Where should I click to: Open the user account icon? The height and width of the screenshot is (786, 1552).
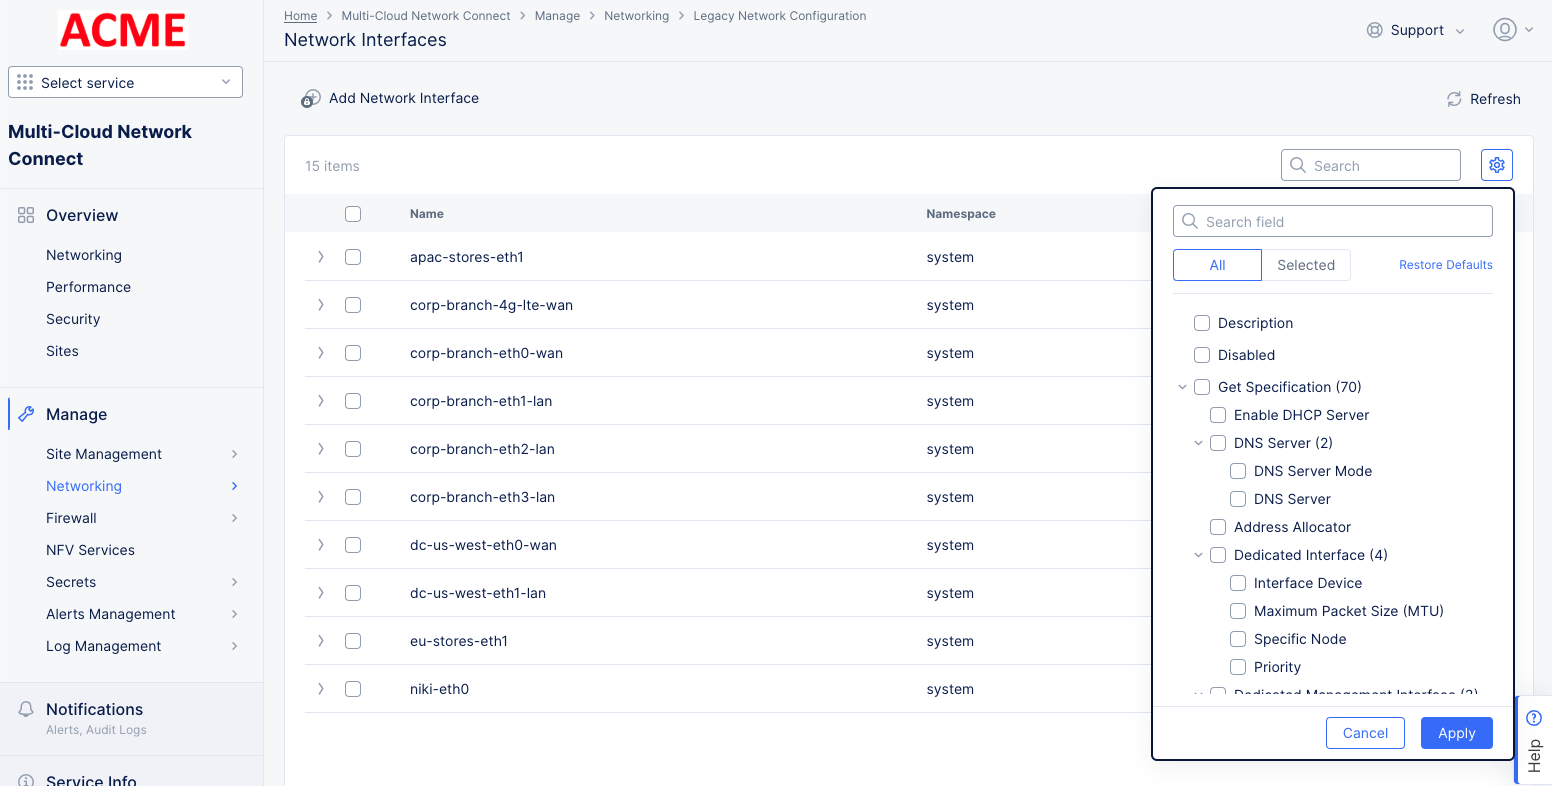(x=1505, y=29)
